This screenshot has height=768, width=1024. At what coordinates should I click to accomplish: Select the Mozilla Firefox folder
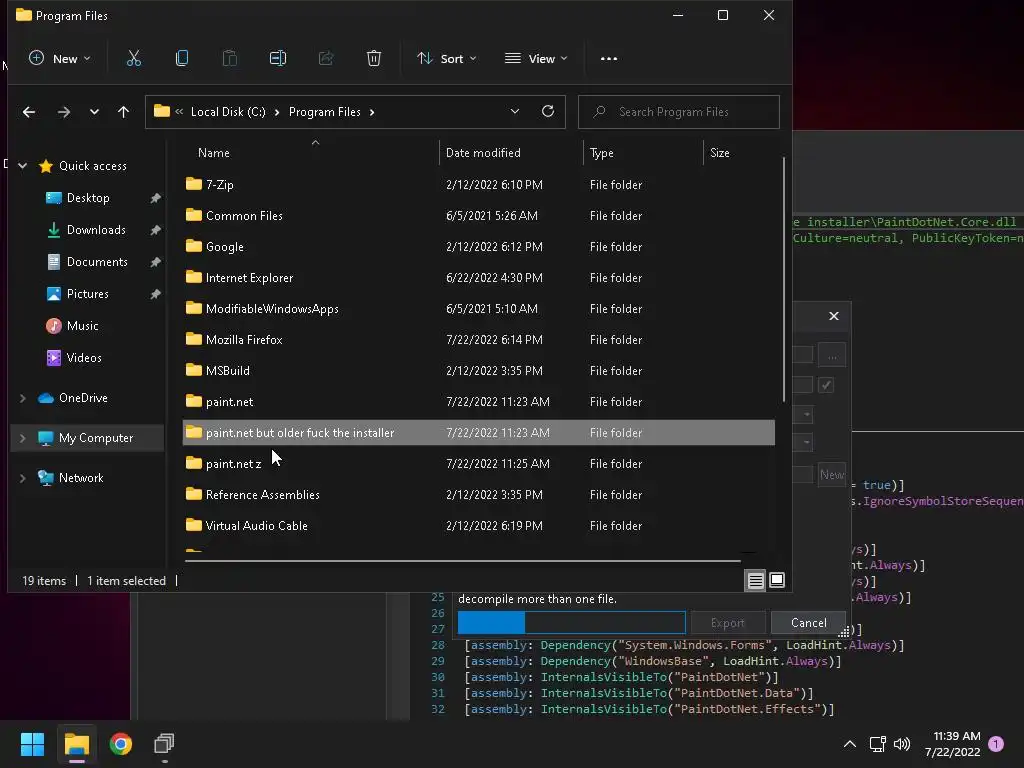click(479, 340)
